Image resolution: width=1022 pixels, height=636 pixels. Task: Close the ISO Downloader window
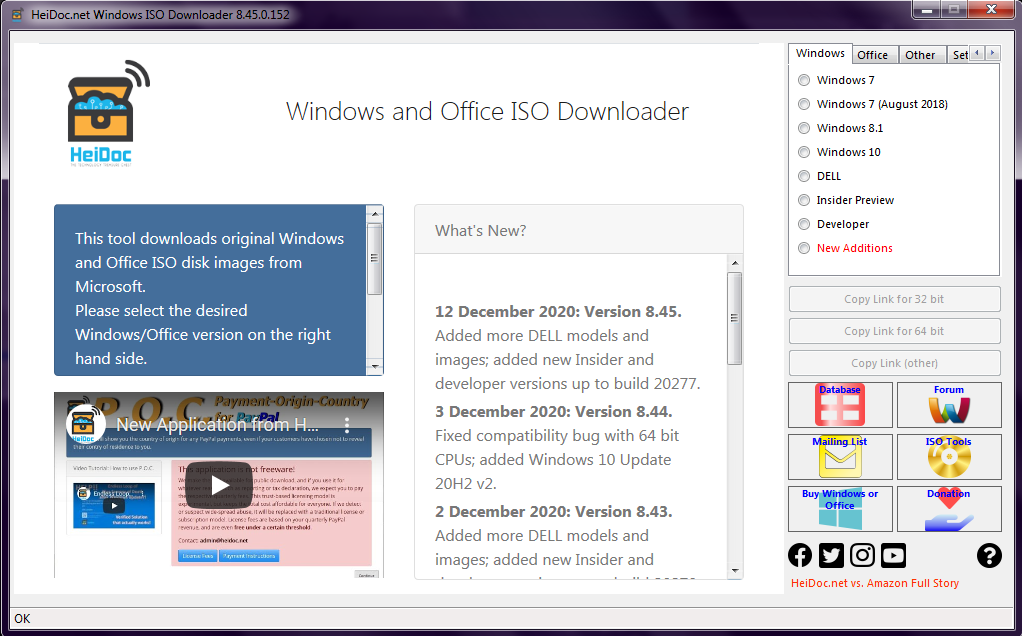[991, 9]
